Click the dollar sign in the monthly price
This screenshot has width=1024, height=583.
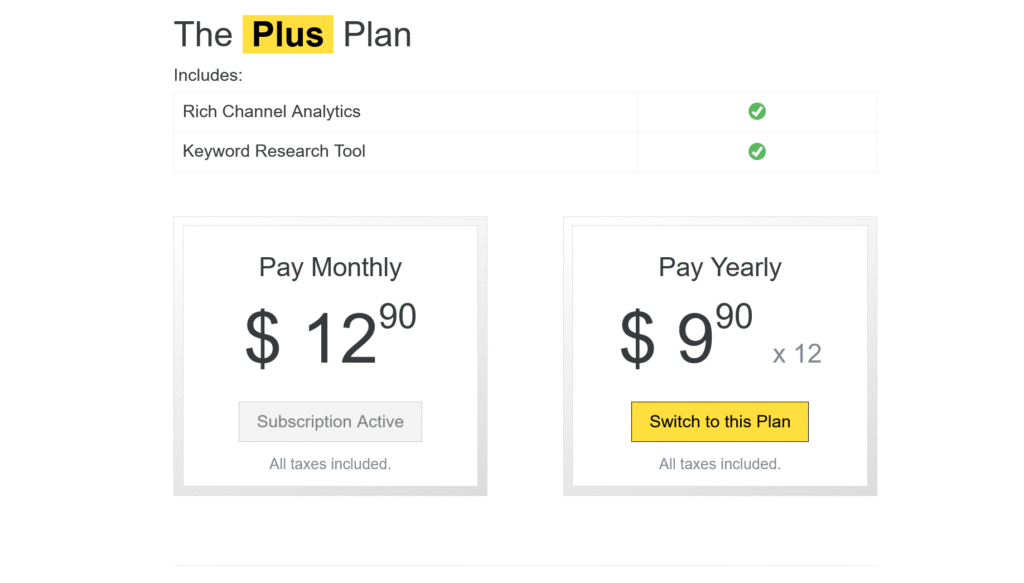click(x=262, y=338)
